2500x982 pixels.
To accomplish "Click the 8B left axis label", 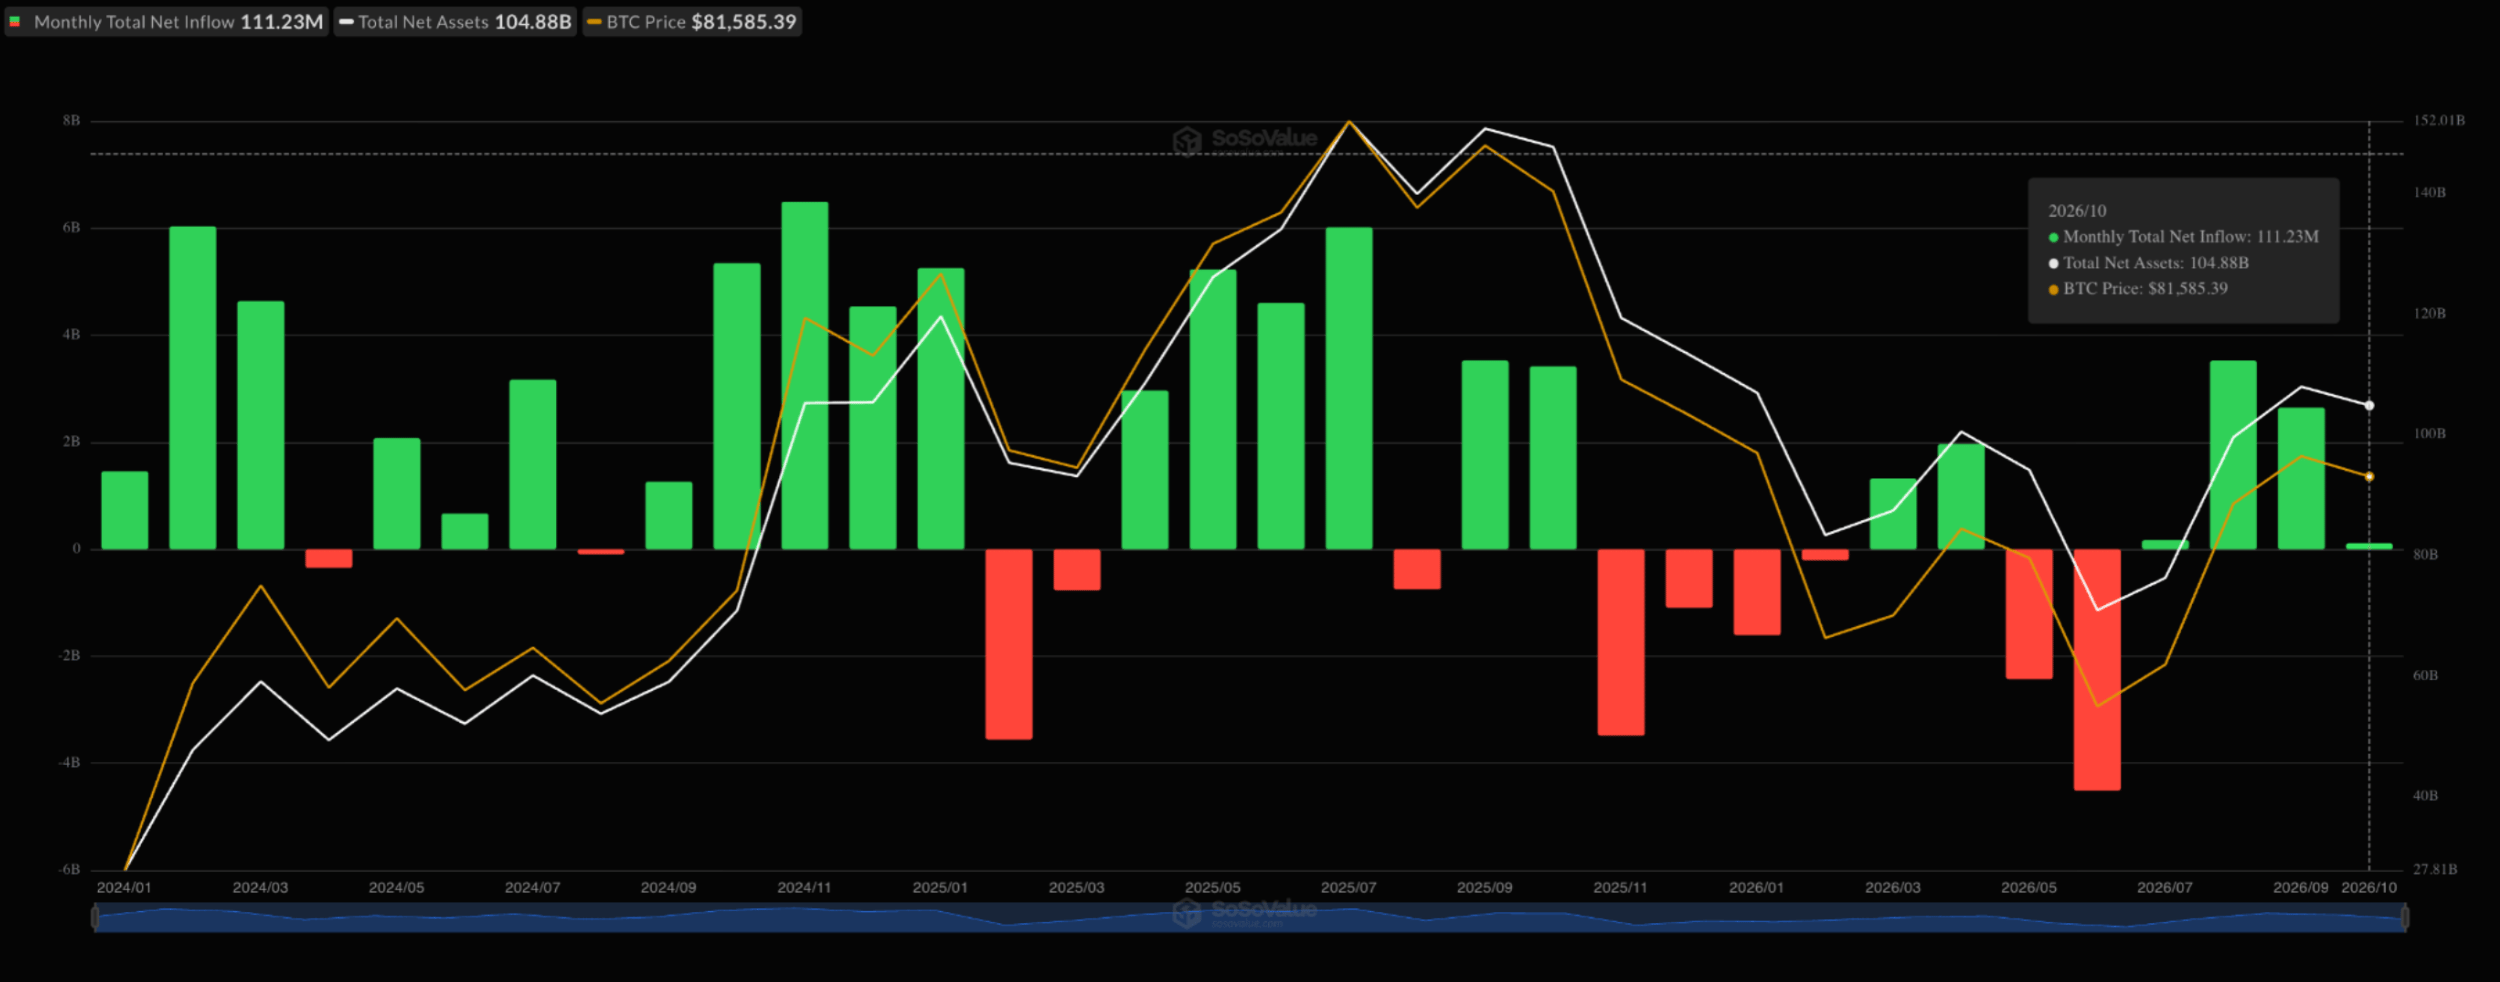I will point(71,121).
